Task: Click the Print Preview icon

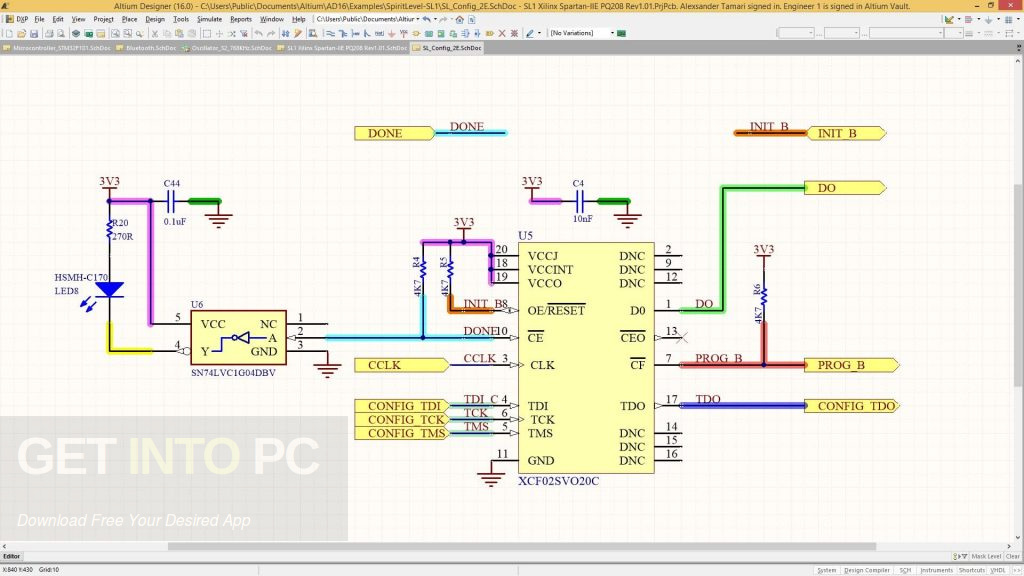Action: 61,33
